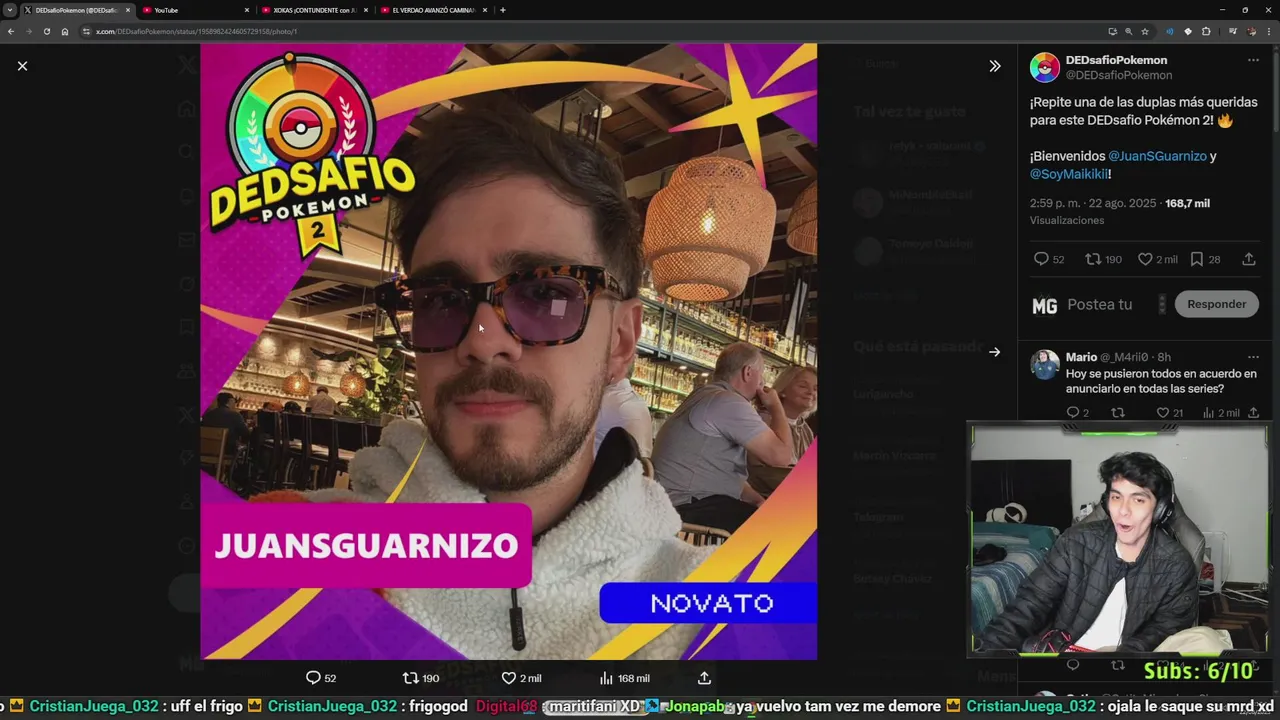Screen dimensions: 1280x720
Task: Repost Mario's reply
Action: (x=1118, y=413)
